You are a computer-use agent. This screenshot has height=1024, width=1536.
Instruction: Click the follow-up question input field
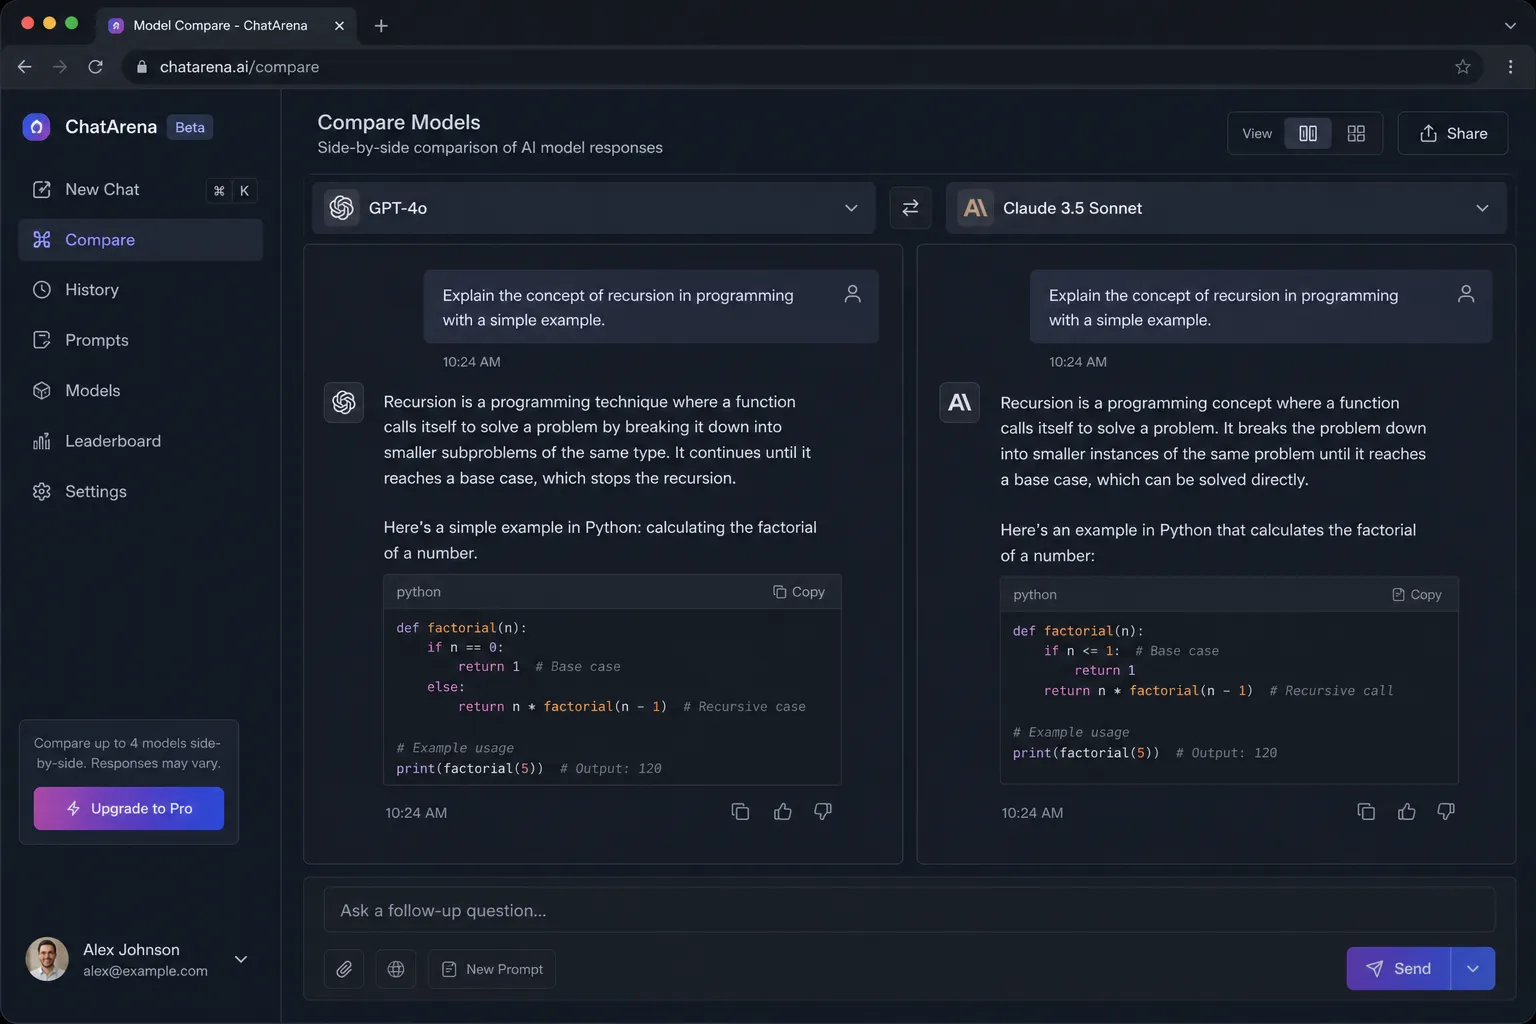pos(909,910)
